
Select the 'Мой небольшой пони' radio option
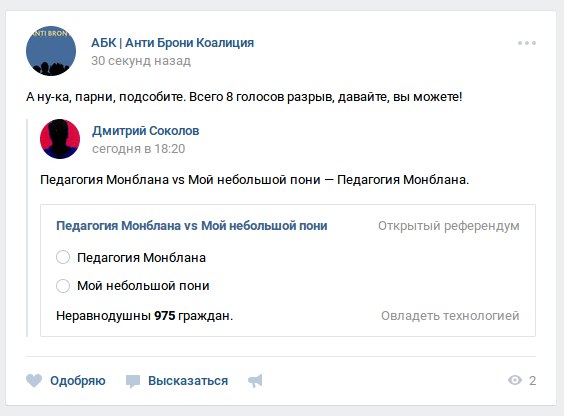[63, 286]
